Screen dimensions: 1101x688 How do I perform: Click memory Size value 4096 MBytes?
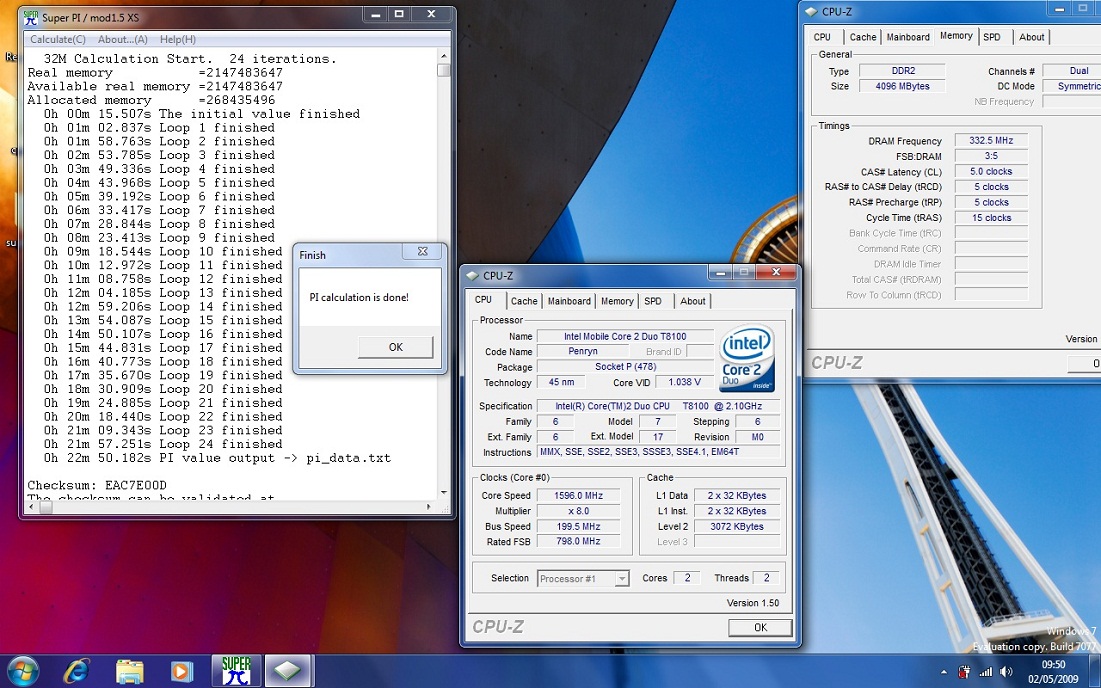tap(902, 86)
